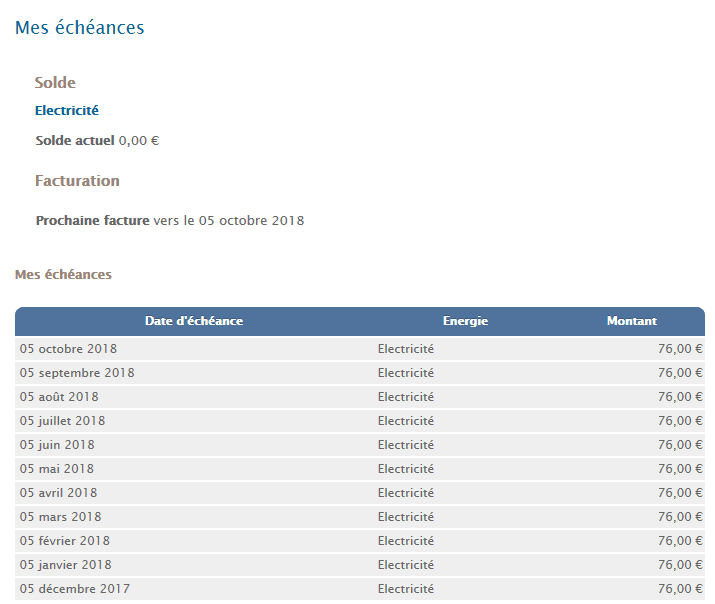
Task: Click the blue Electricité link under Solde
Action: pos(67,111)
